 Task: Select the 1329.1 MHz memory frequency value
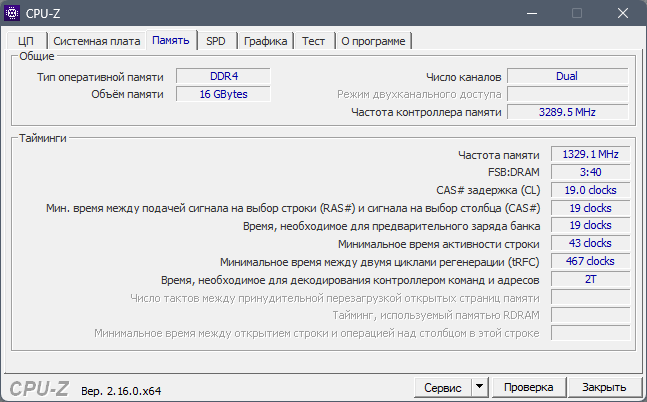tap(590, 154)
